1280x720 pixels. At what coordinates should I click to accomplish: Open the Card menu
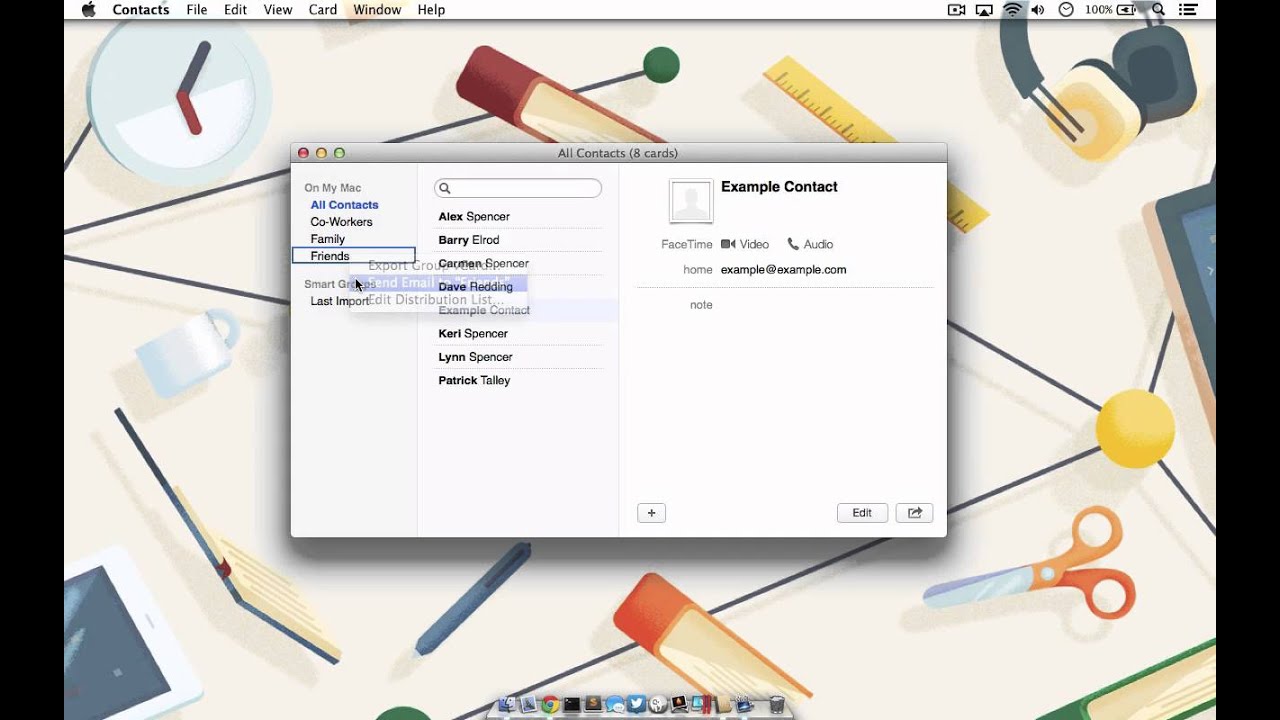[x=323, y=9]
